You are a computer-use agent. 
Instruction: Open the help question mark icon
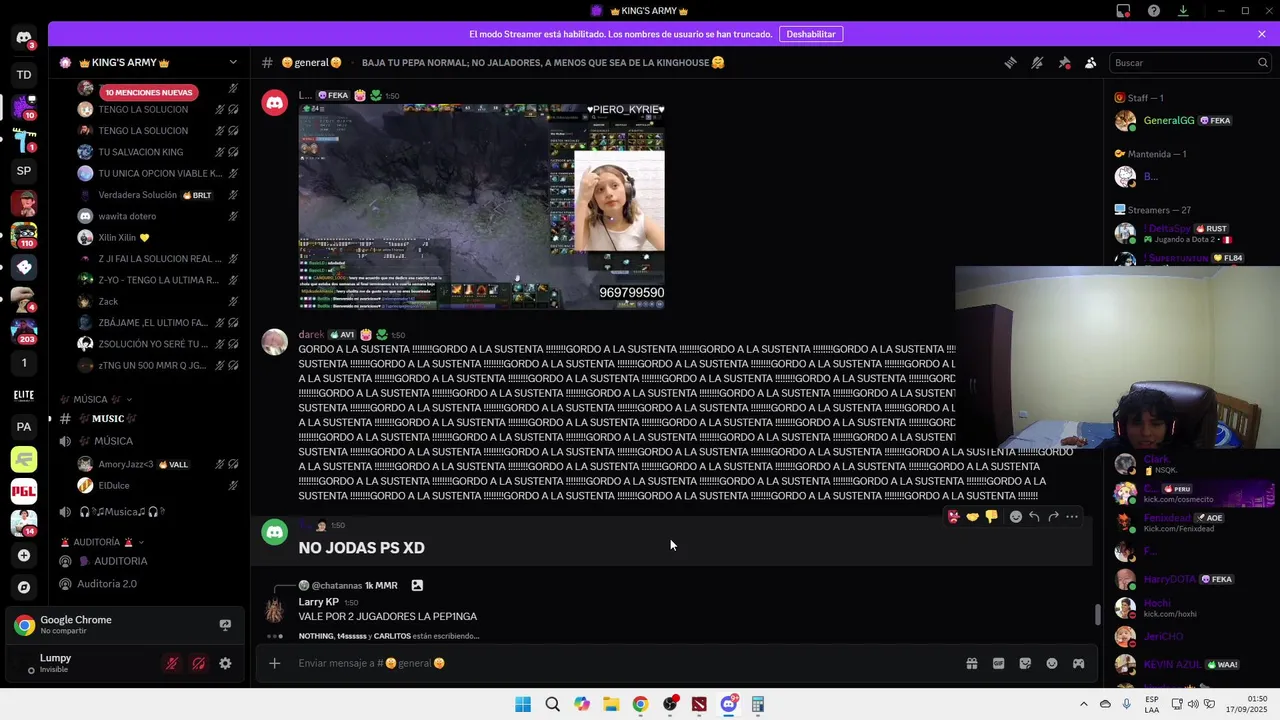click(x=1154, y=11)
